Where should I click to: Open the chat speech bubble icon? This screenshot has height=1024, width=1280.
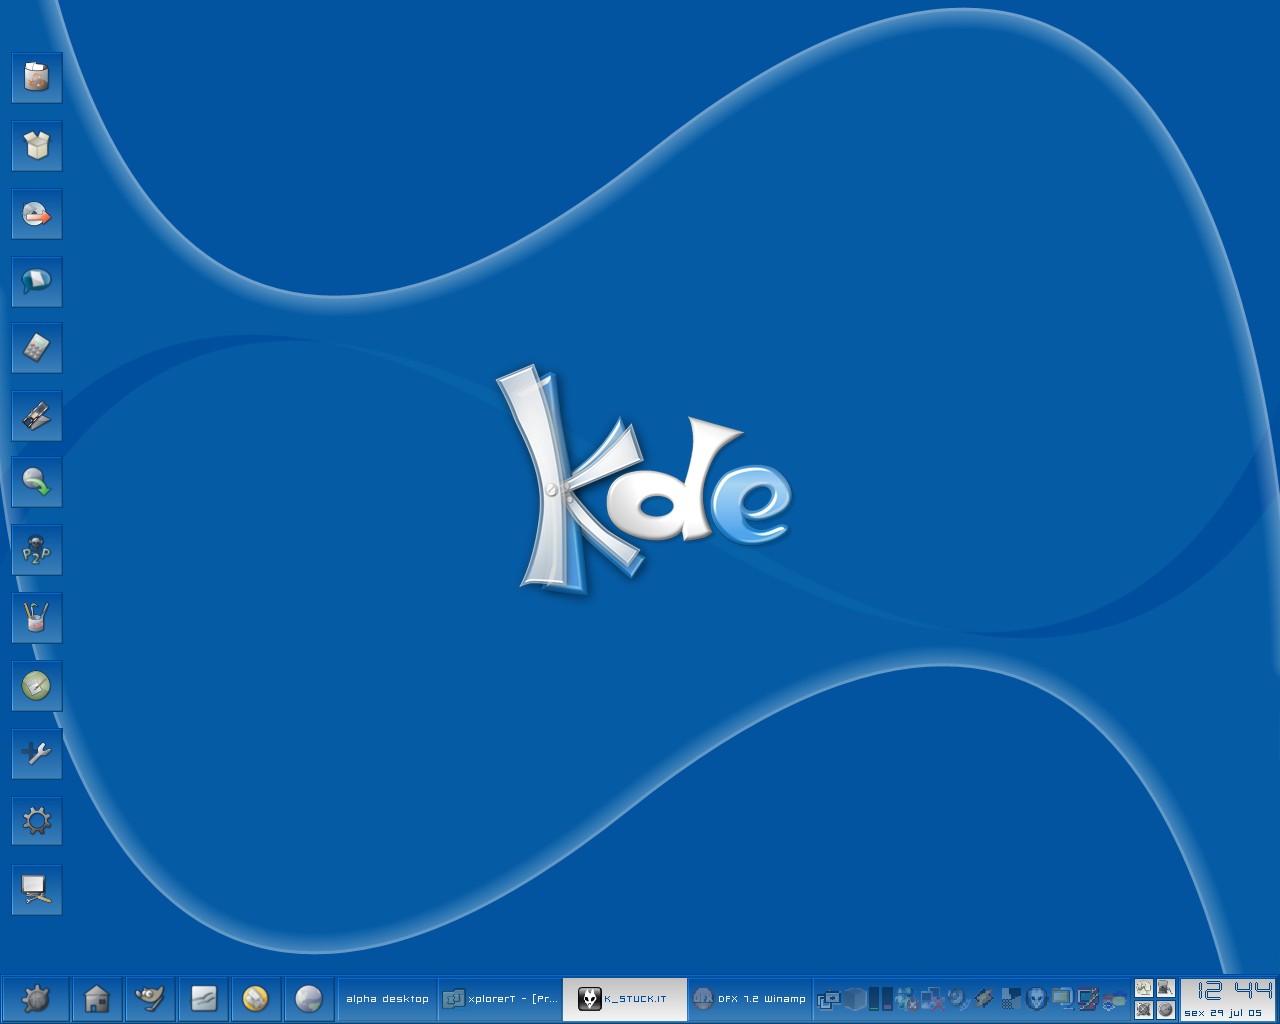tap(37, 282)
